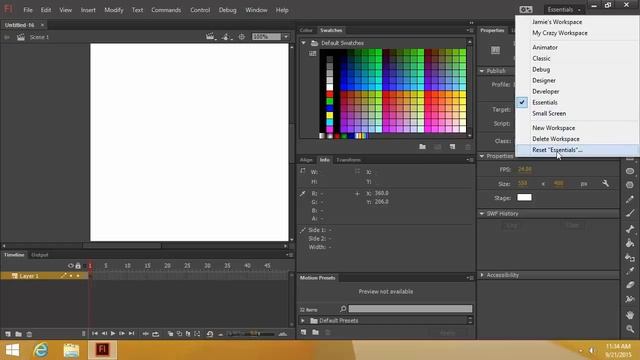The height and width of the screenshot is (360, 640).
Task: Click the Play button in Timeline
Action: (x=113, y=333)
